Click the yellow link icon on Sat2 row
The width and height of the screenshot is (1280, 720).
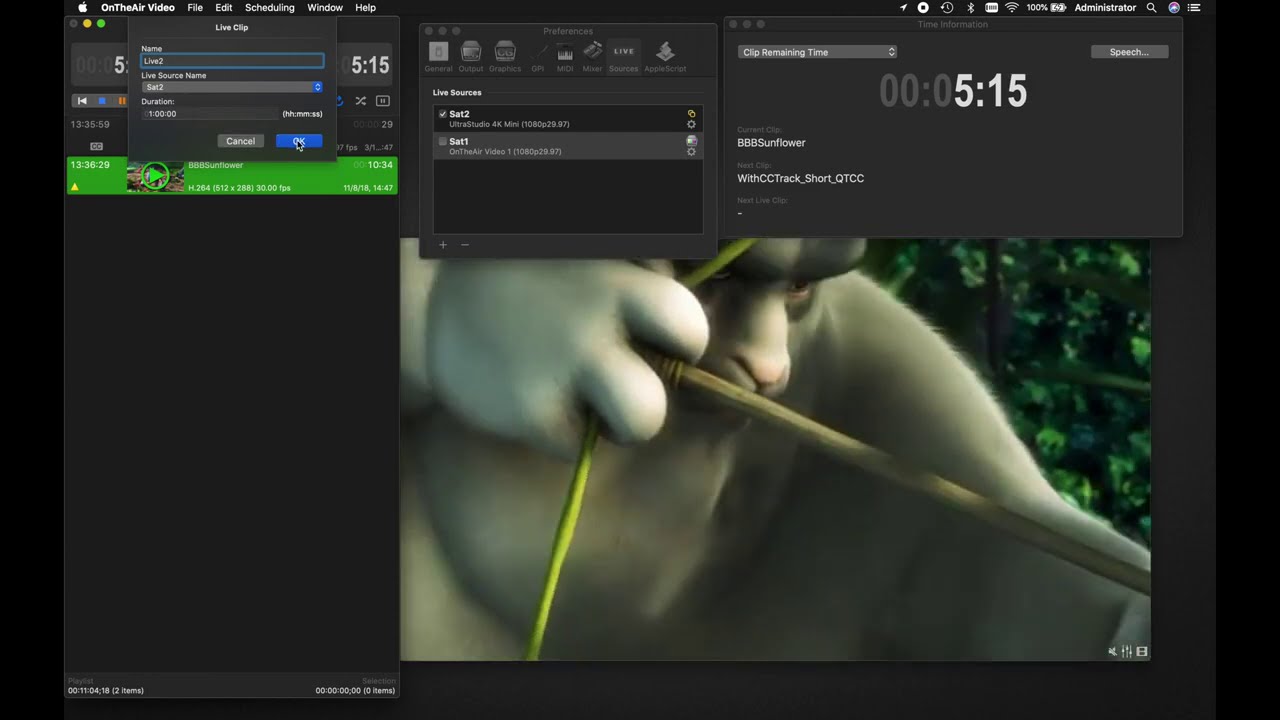[691, 113]
